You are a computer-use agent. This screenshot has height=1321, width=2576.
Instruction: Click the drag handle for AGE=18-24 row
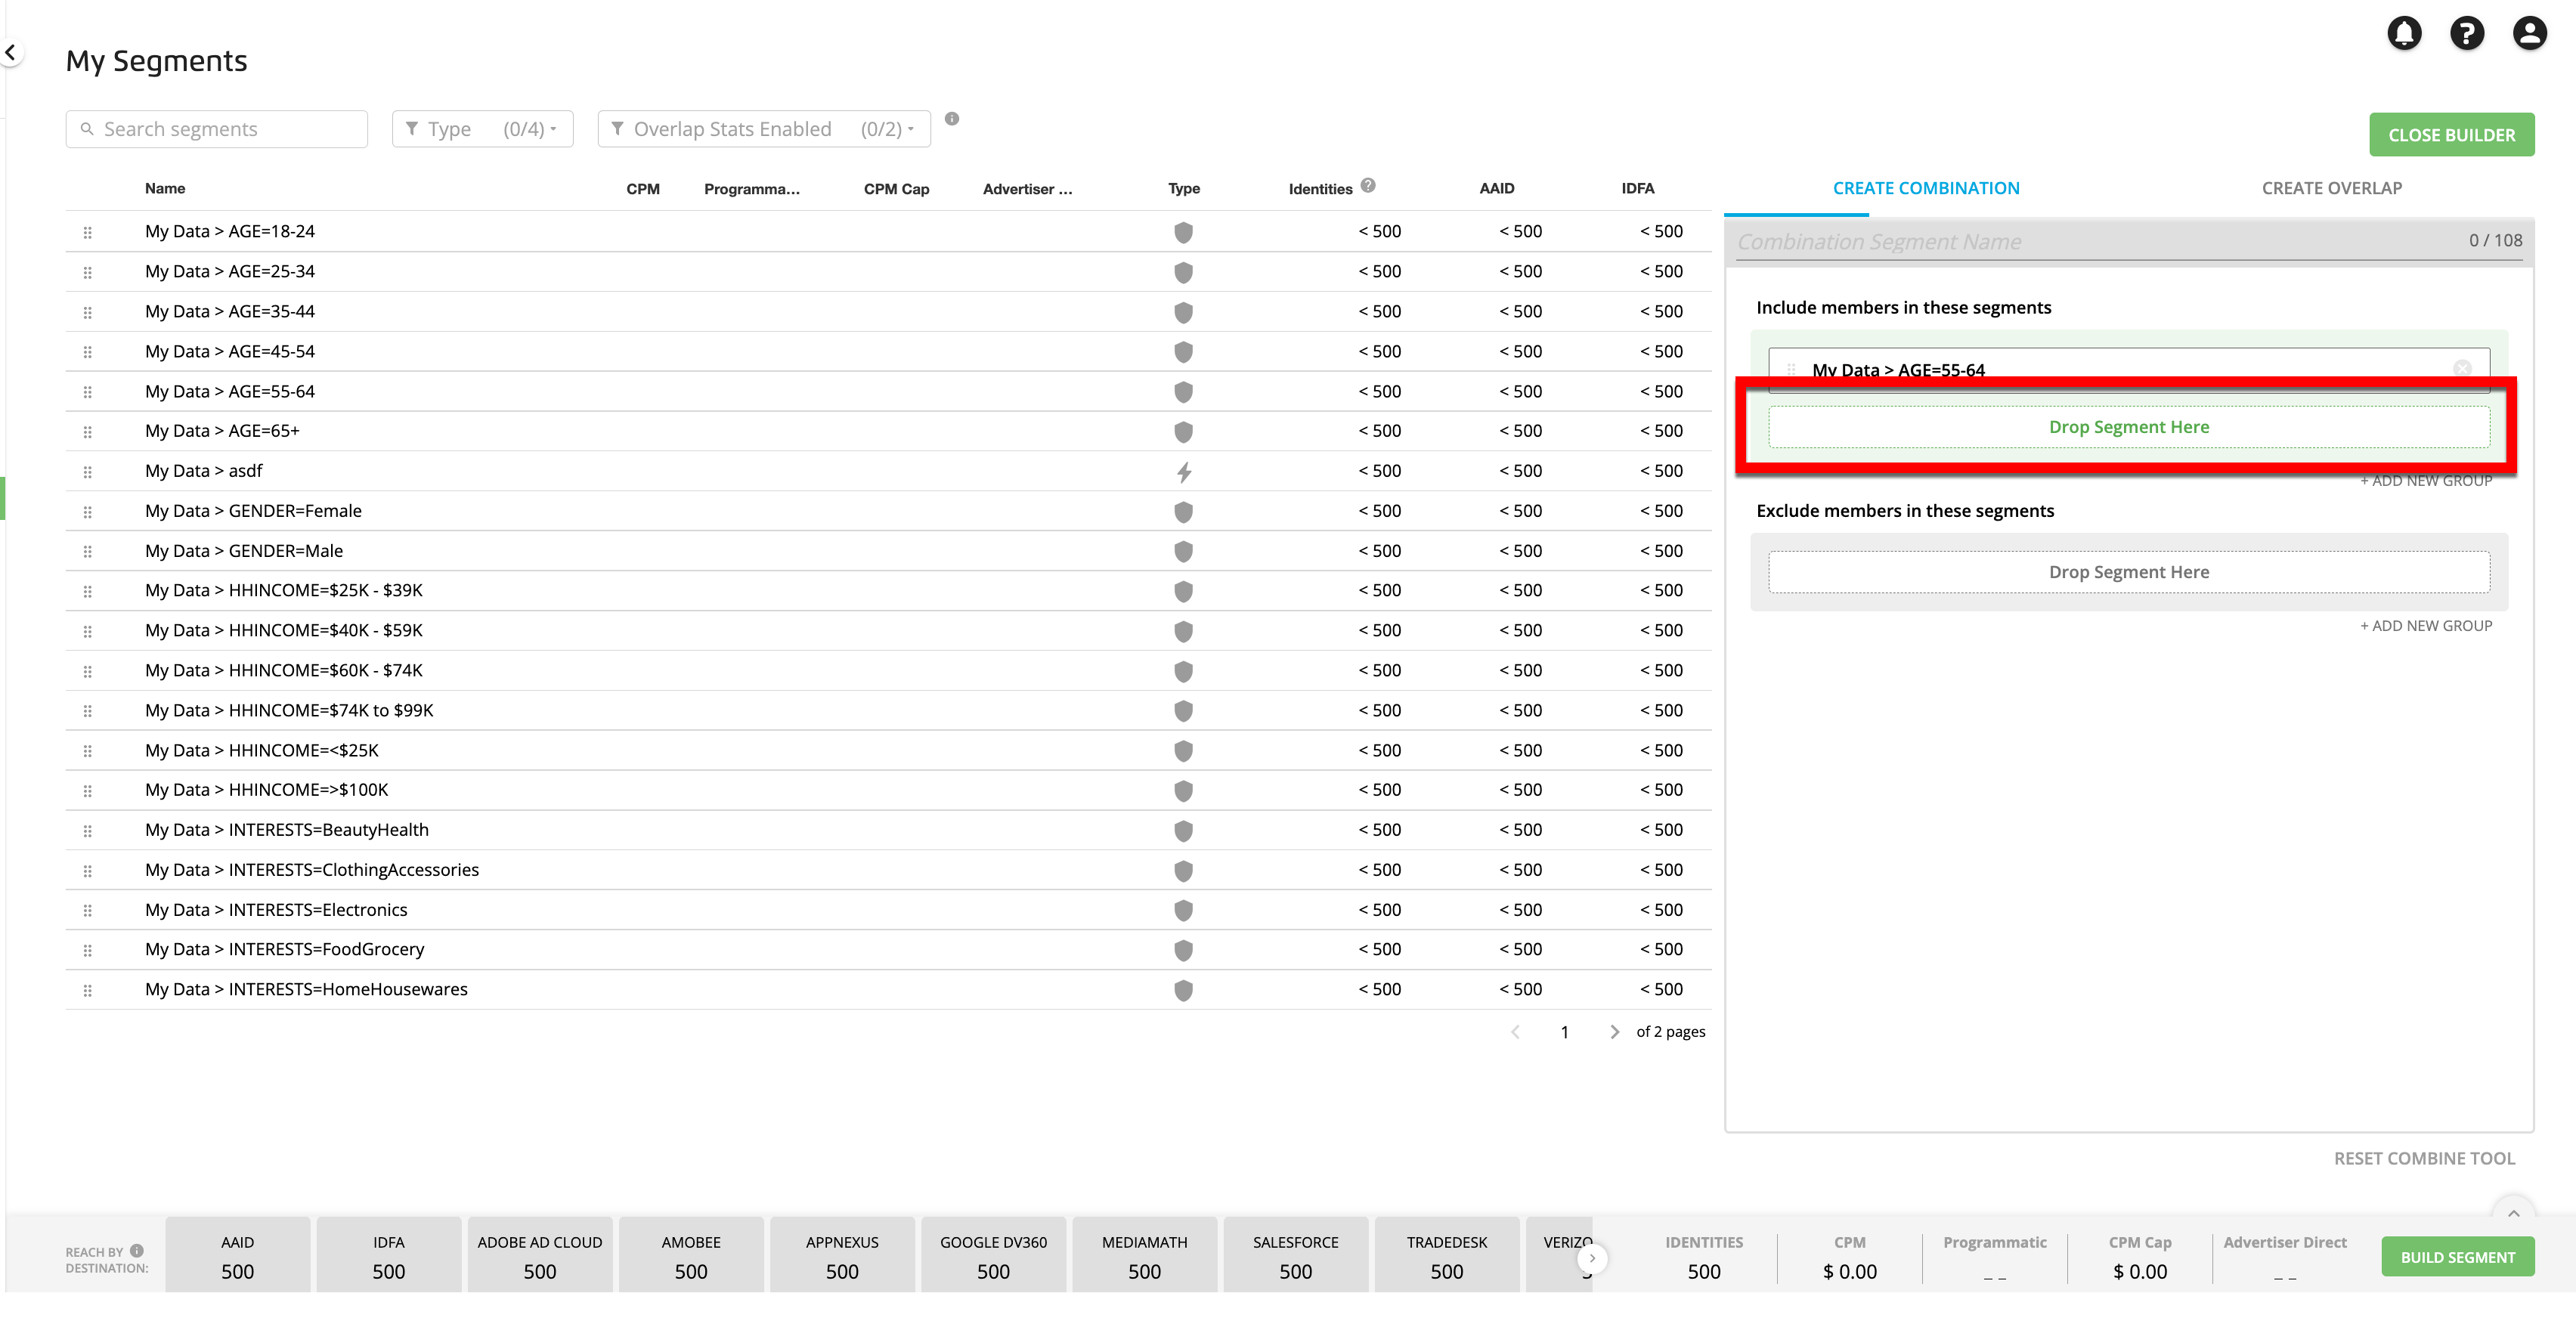[88, 232]
